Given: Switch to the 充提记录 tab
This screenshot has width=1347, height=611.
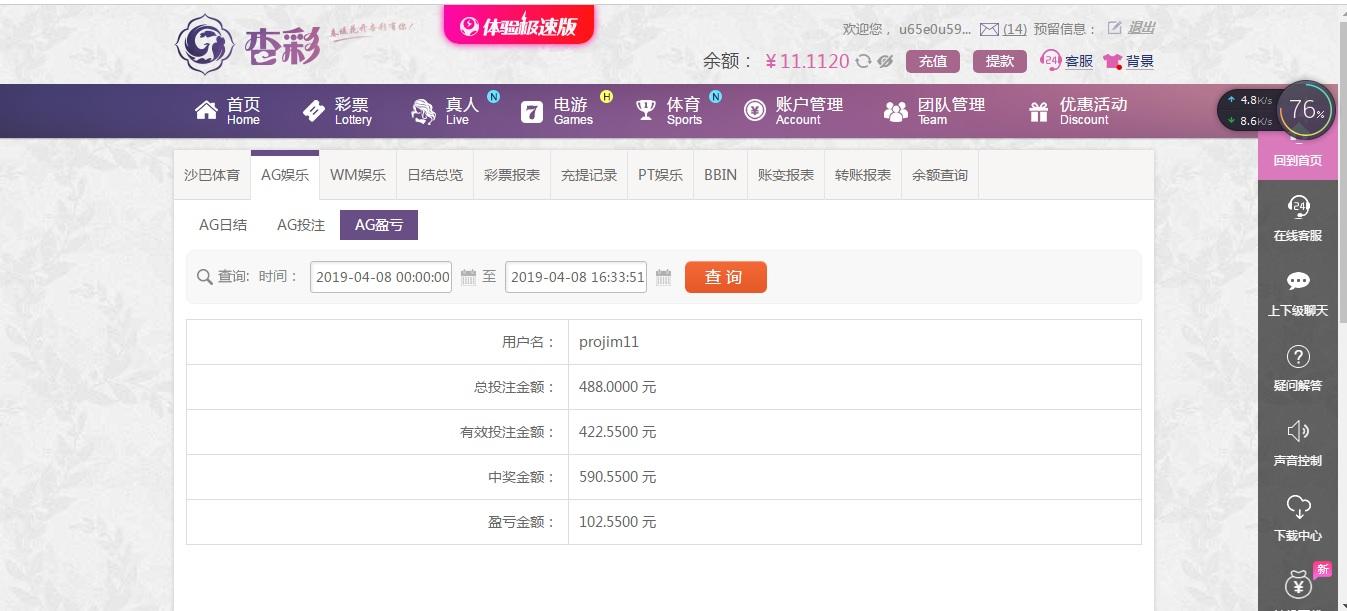Looking at the screenshot, I should pos(589,174).
